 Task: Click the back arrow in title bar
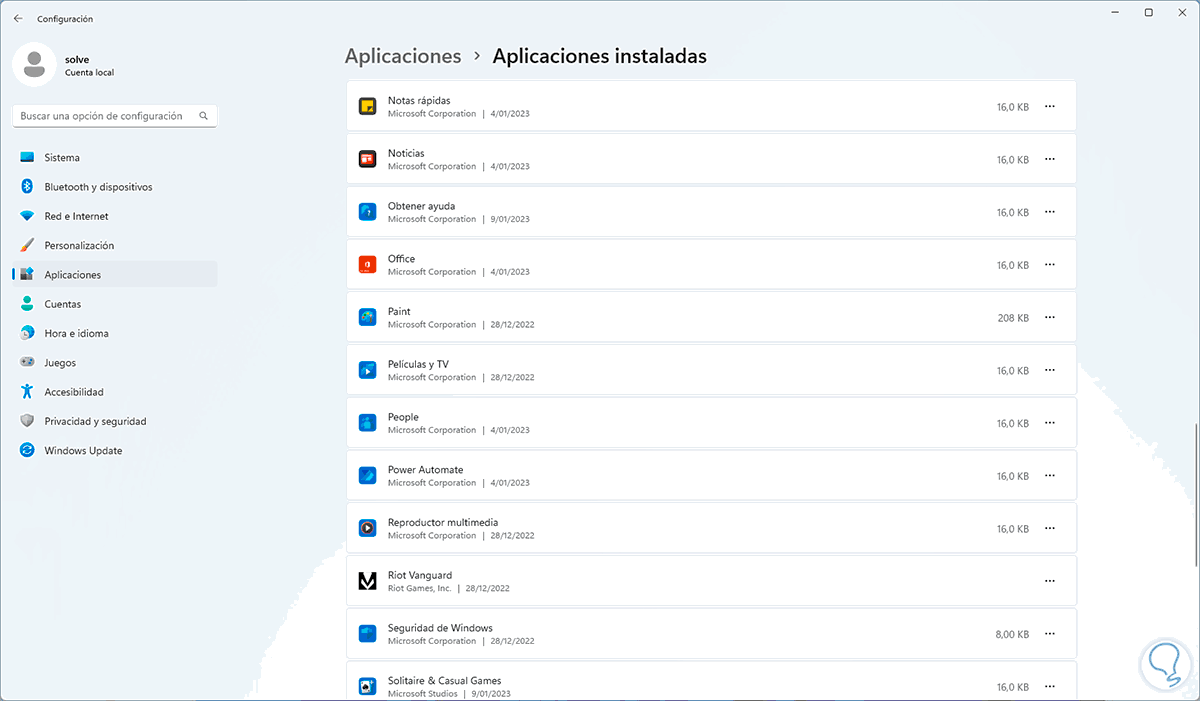tap(18, 18)
